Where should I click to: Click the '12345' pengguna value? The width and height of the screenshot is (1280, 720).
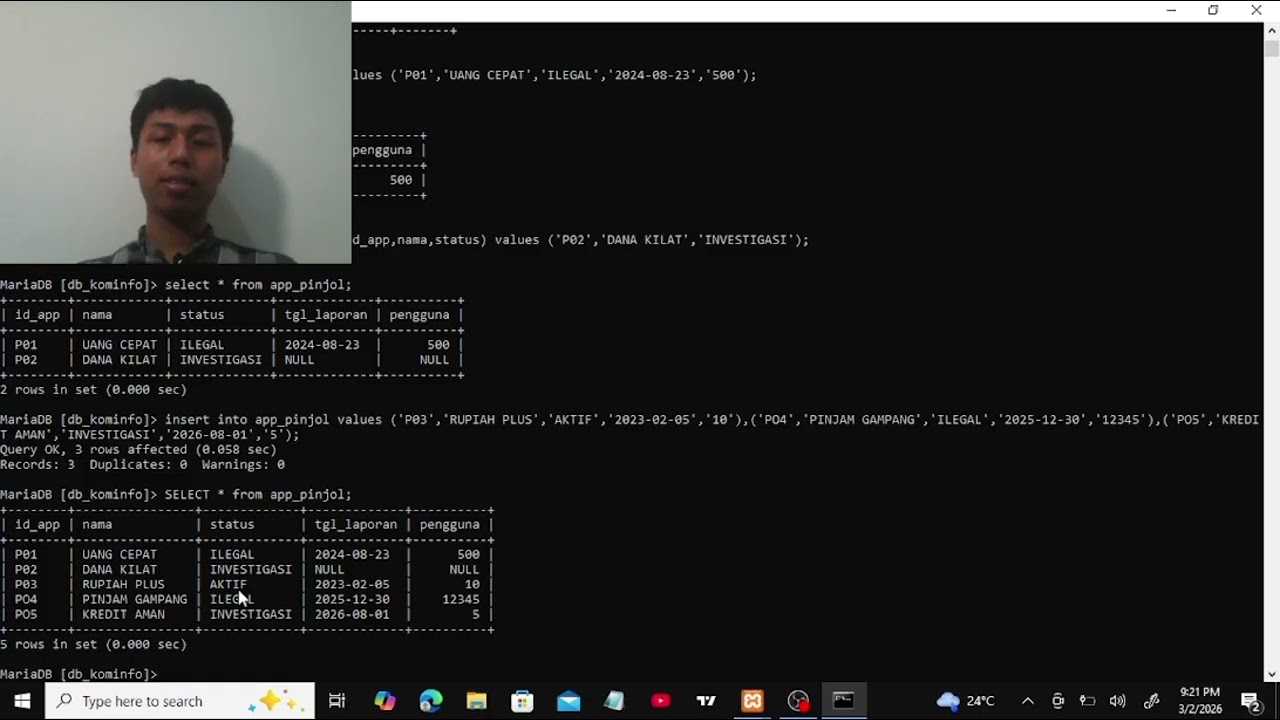tap(460, 599)
